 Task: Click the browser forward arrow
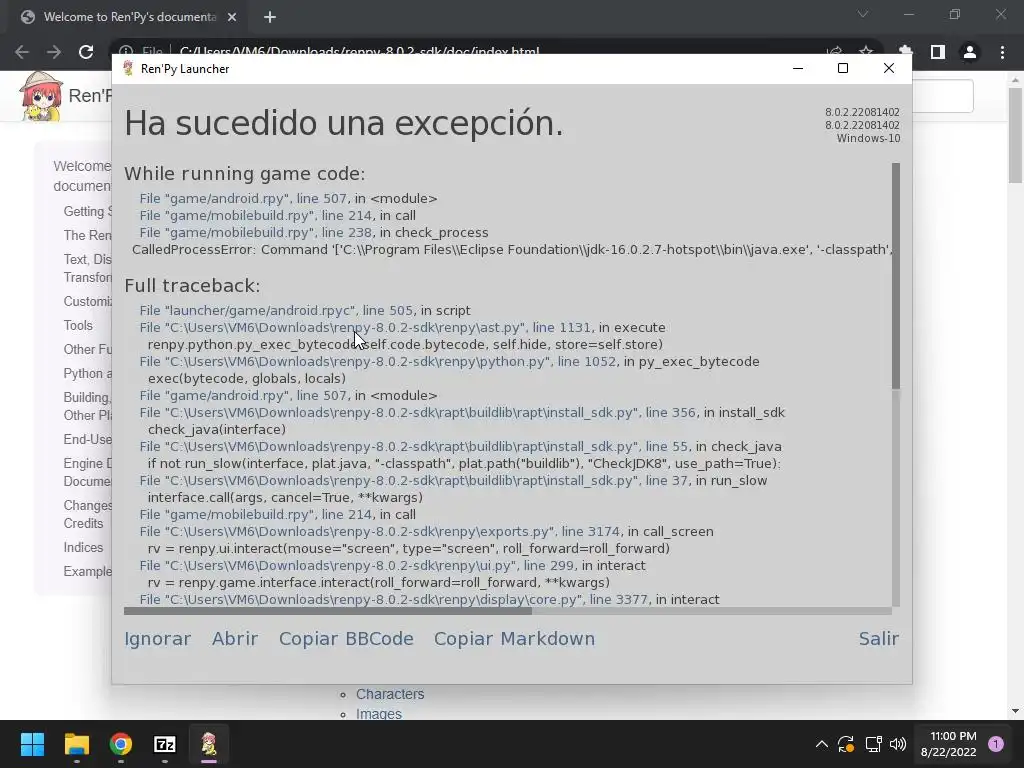pyautogui.click(x=54, y=52)
